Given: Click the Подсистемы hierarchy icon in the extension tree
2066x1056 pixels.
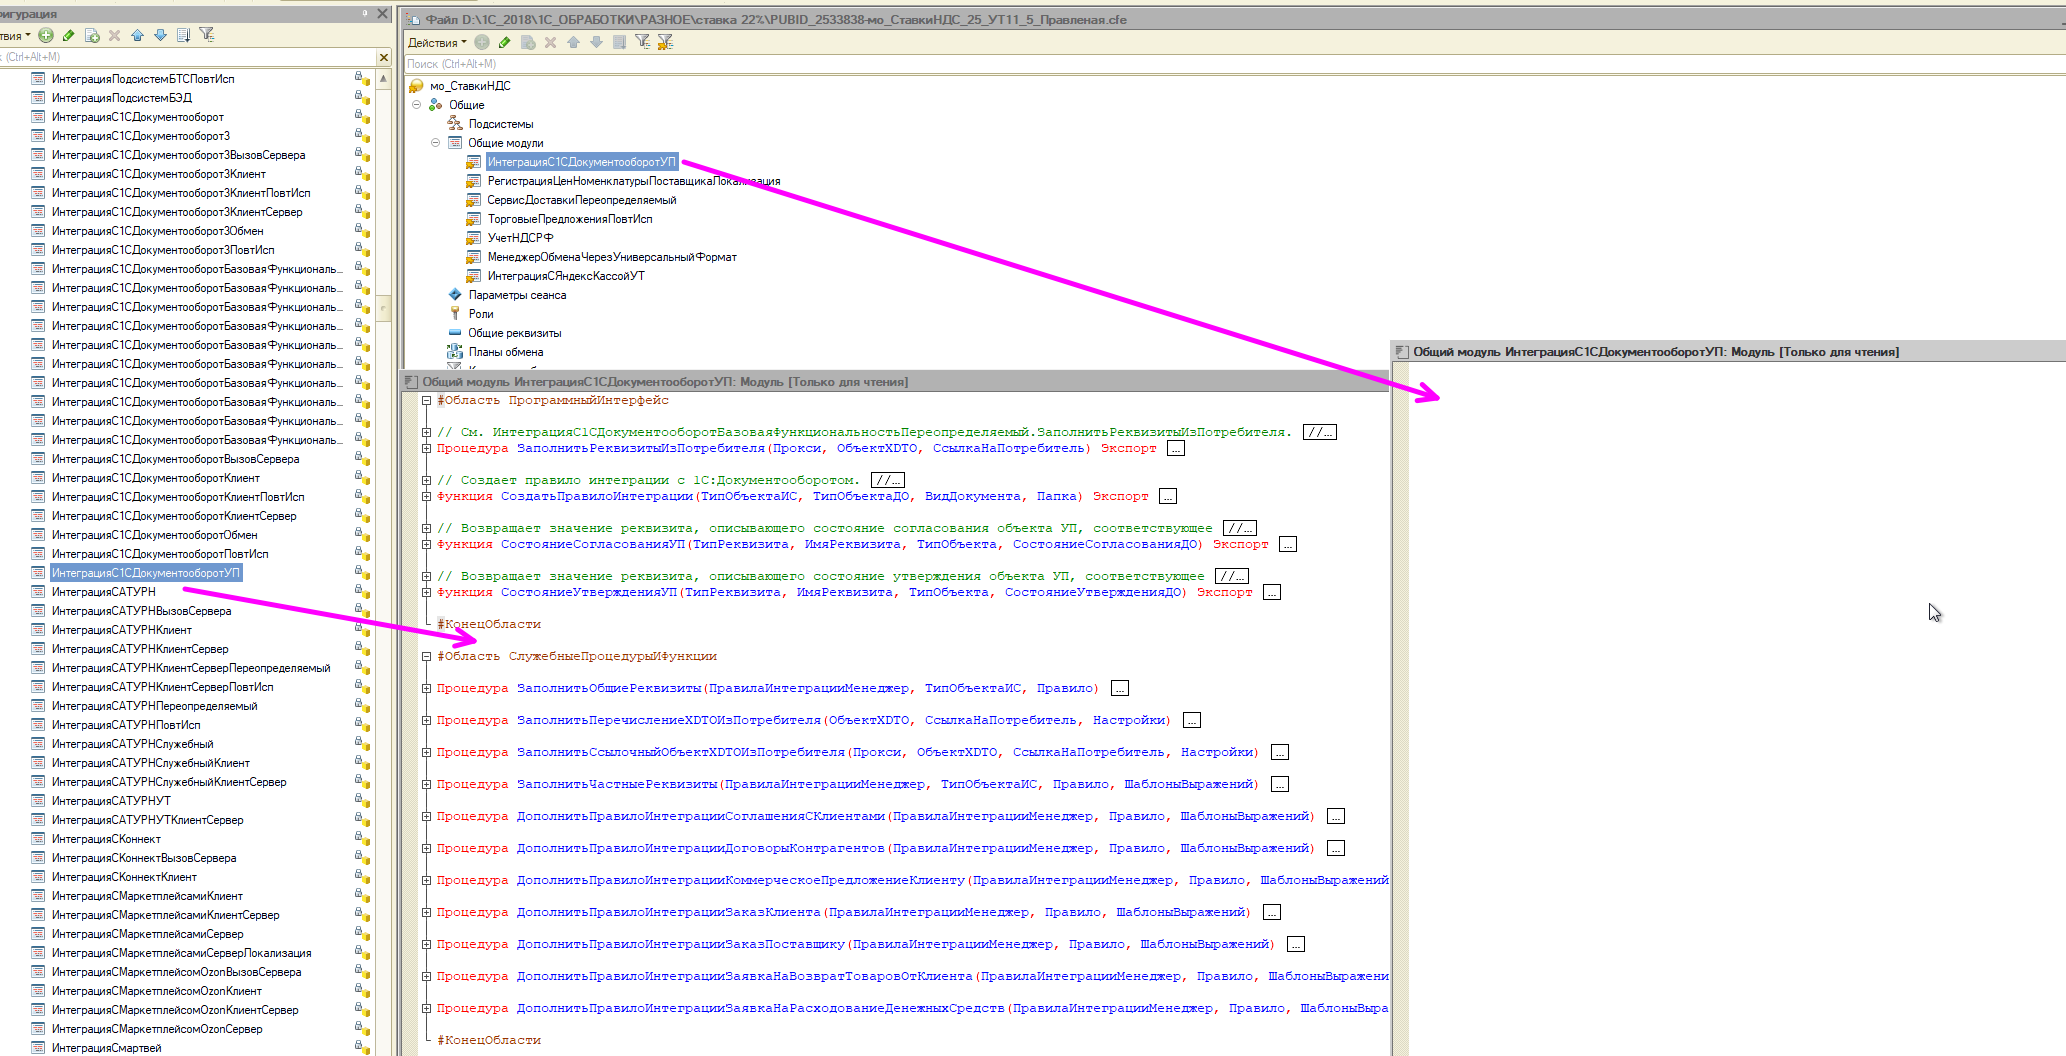Looking at the screenshot, I should pos(455,124).
